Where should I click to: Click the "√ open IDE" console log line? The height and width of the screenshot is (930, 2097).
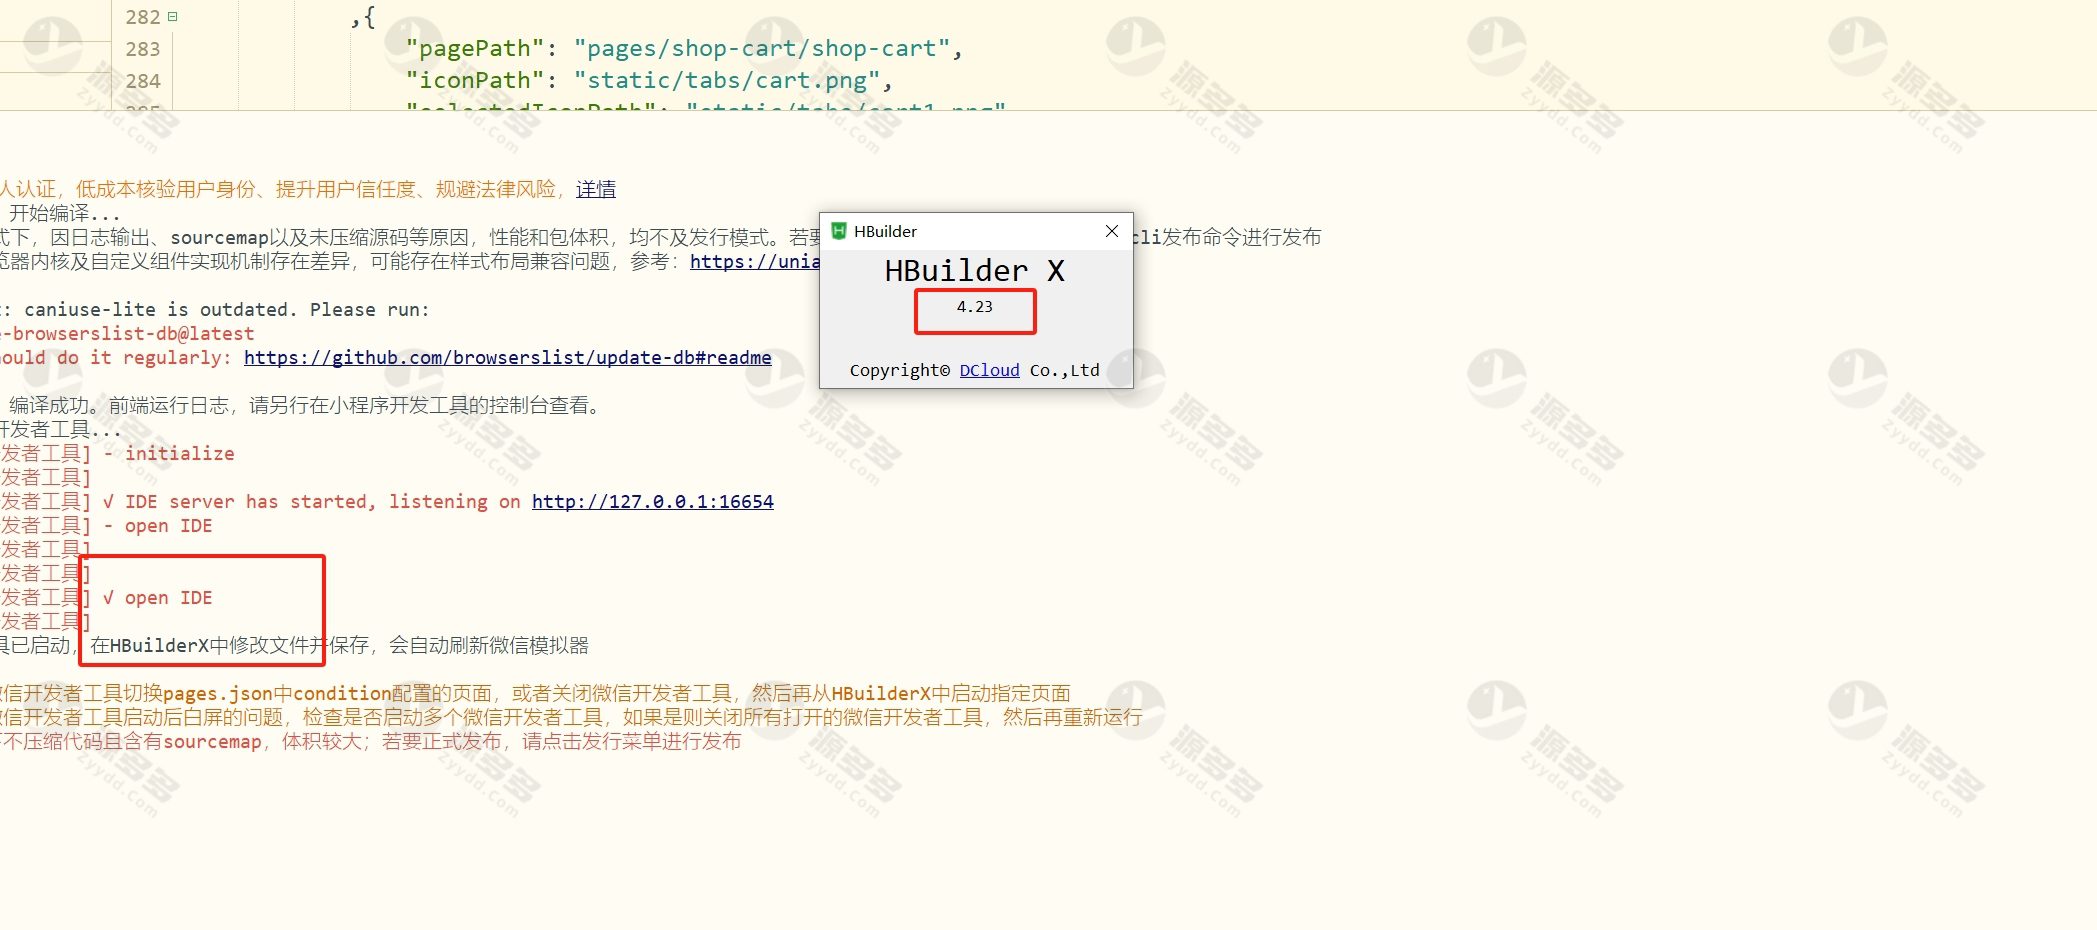158,598
